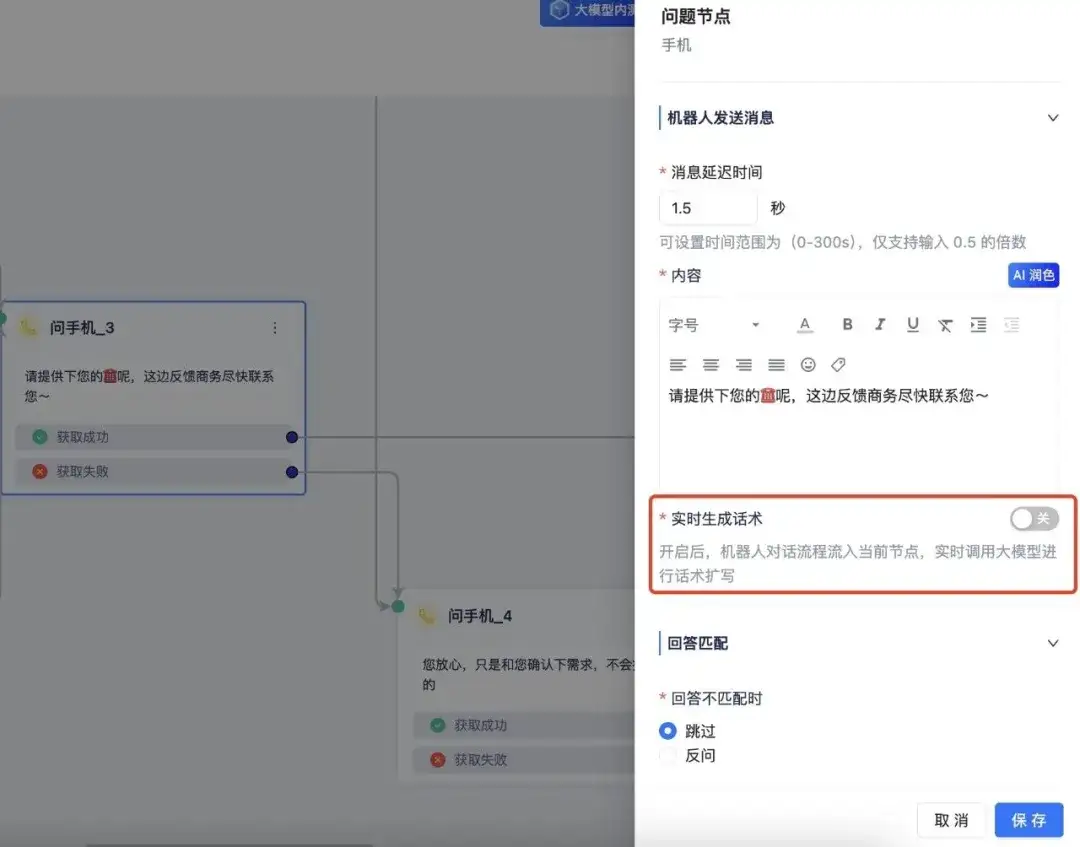This screenshot has width=1080, height=847.
Task: Click the 大模型内容 tab at top
Action: 590,11
